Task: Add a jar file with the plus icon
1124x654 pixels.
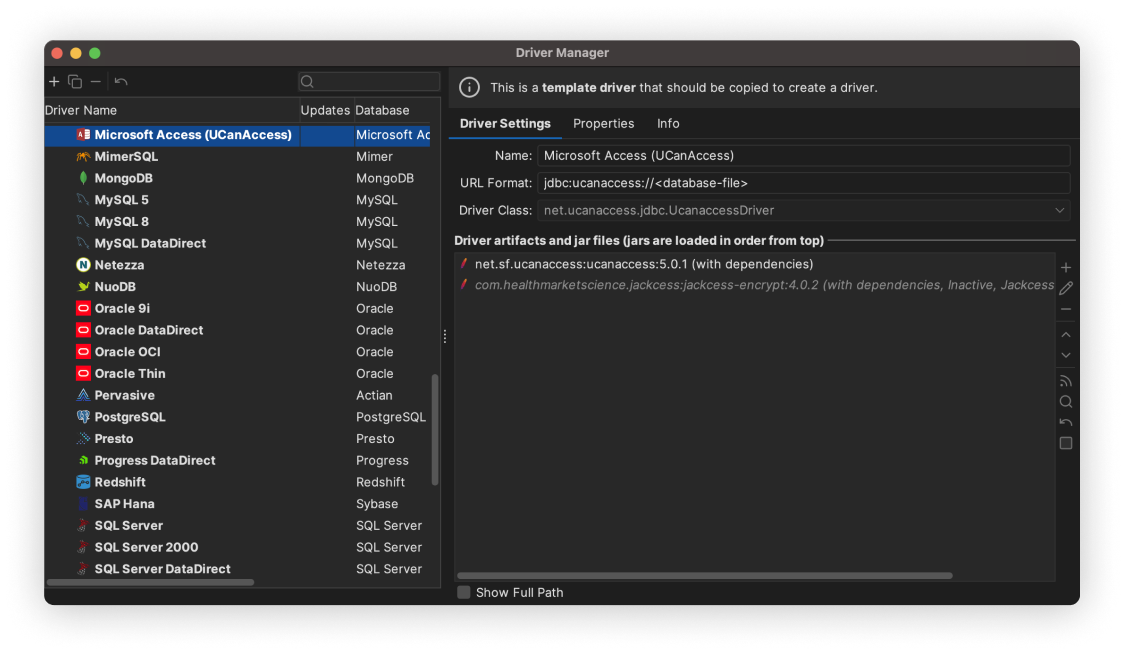Action: click(x=1066, y=267)
